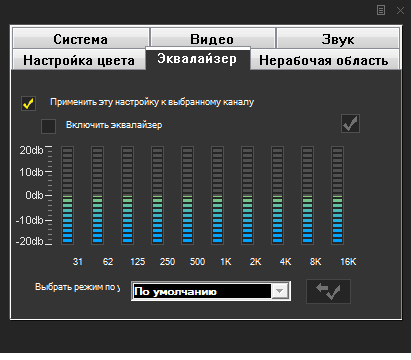Select the Эквалайзер tab
Screen dimensions: 411x360
pyautogui.click(x=198, y=59)
